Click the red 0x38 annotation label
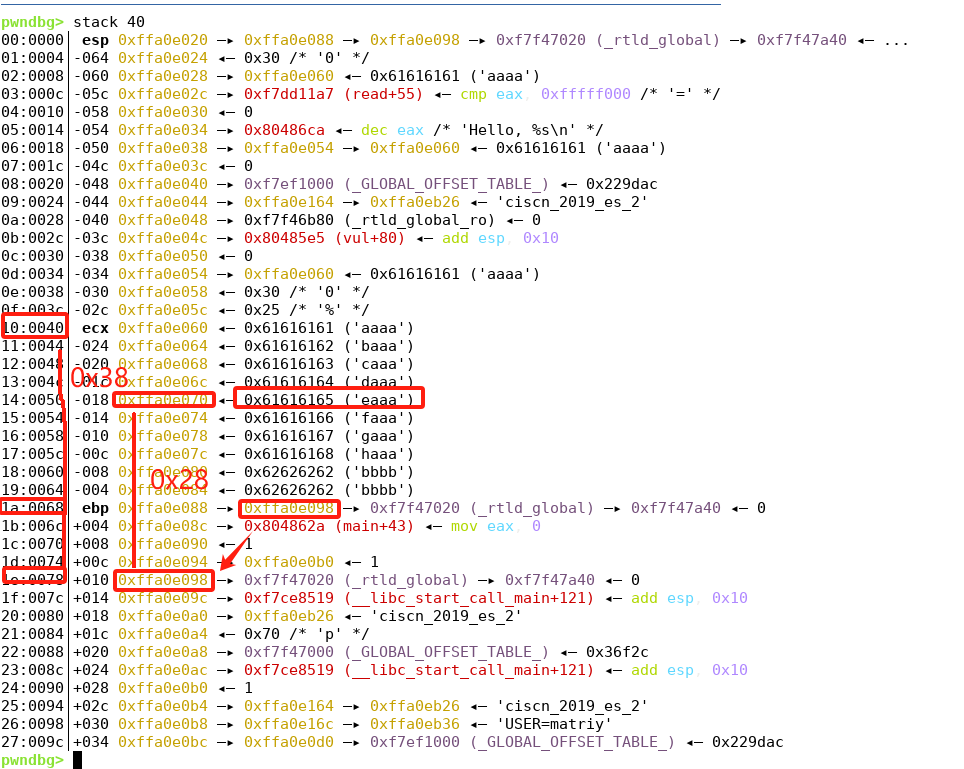964x769 pixels. point(98,377)
